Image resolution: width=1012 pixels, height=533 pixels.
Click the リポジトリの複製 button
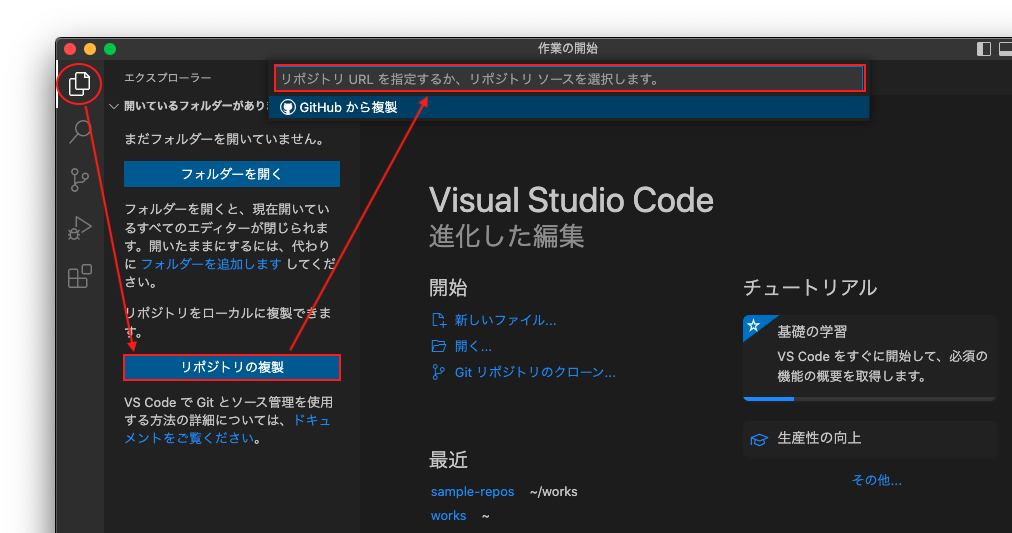[232, 367]
